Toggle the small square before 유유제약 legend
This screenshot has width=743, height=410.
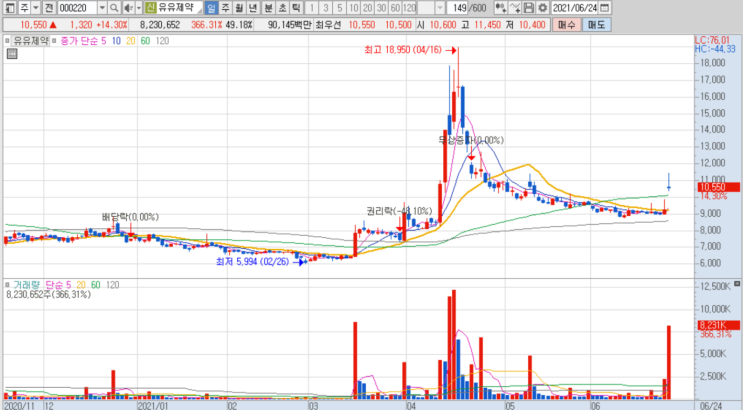point(7,41)
